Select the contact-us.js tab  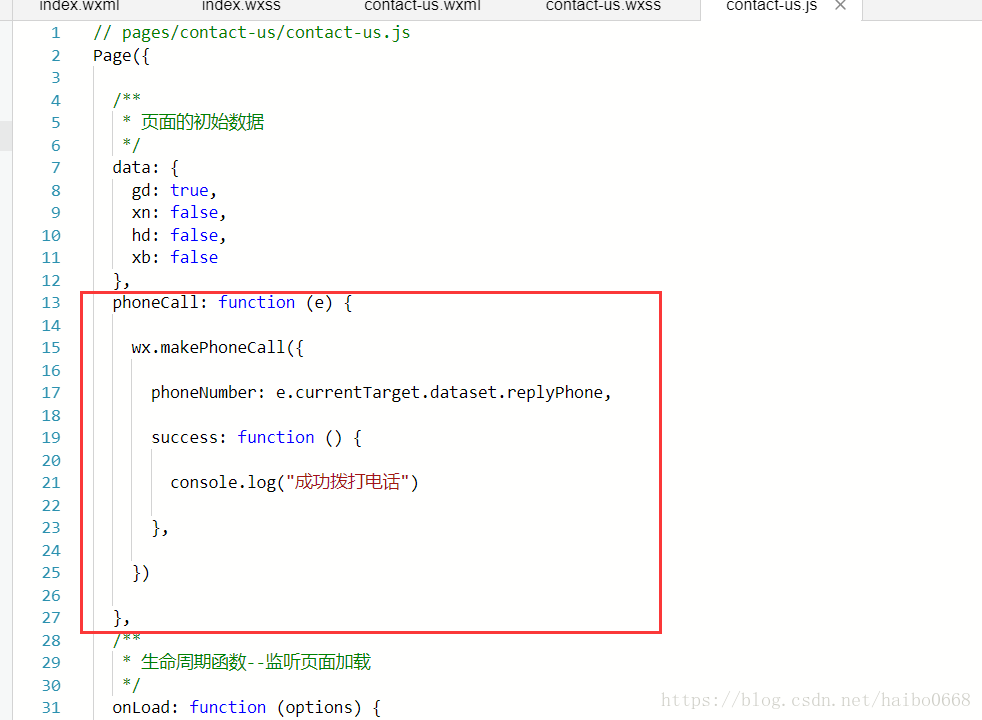pyautogui.click(x=772, y=6)
